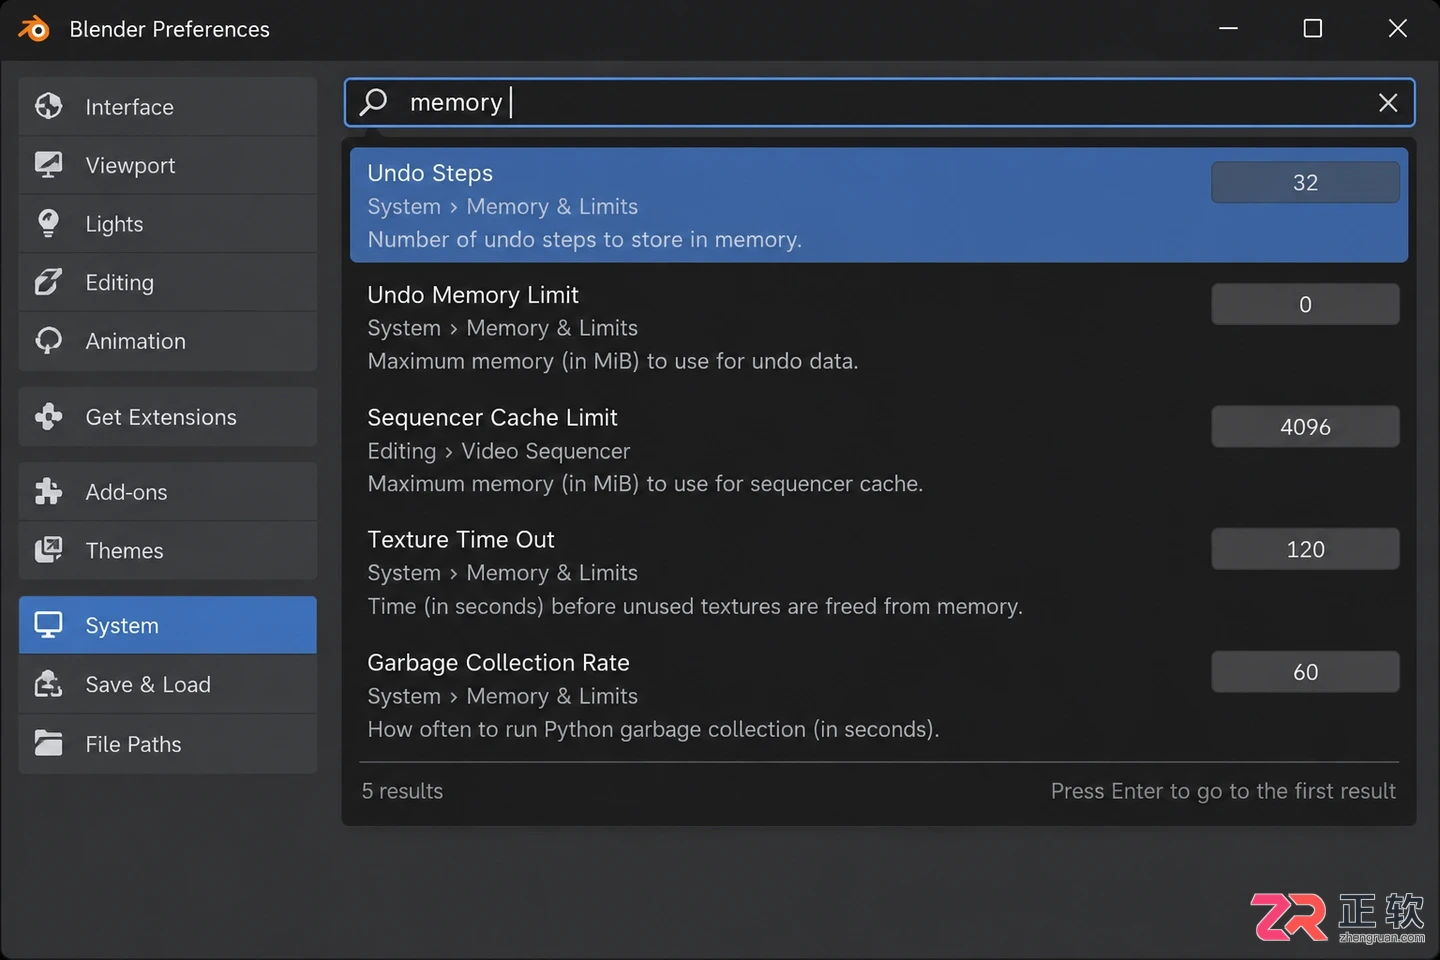
Task: Click the File Paths folder icon
Action: (48, 743)
